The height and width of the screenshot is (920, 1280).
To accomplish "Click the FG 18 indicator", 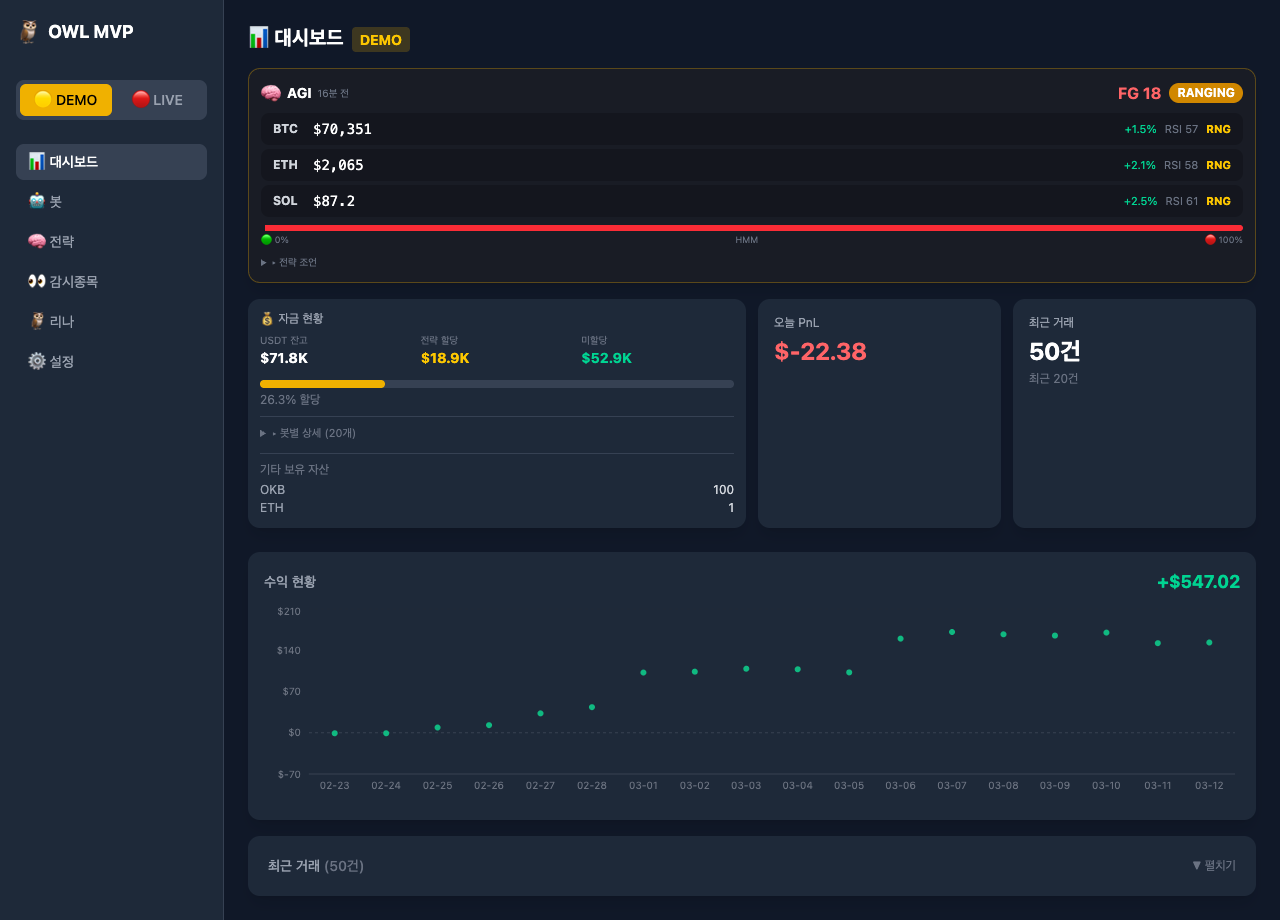I will pyautogui.click(x=1139, y=92).
